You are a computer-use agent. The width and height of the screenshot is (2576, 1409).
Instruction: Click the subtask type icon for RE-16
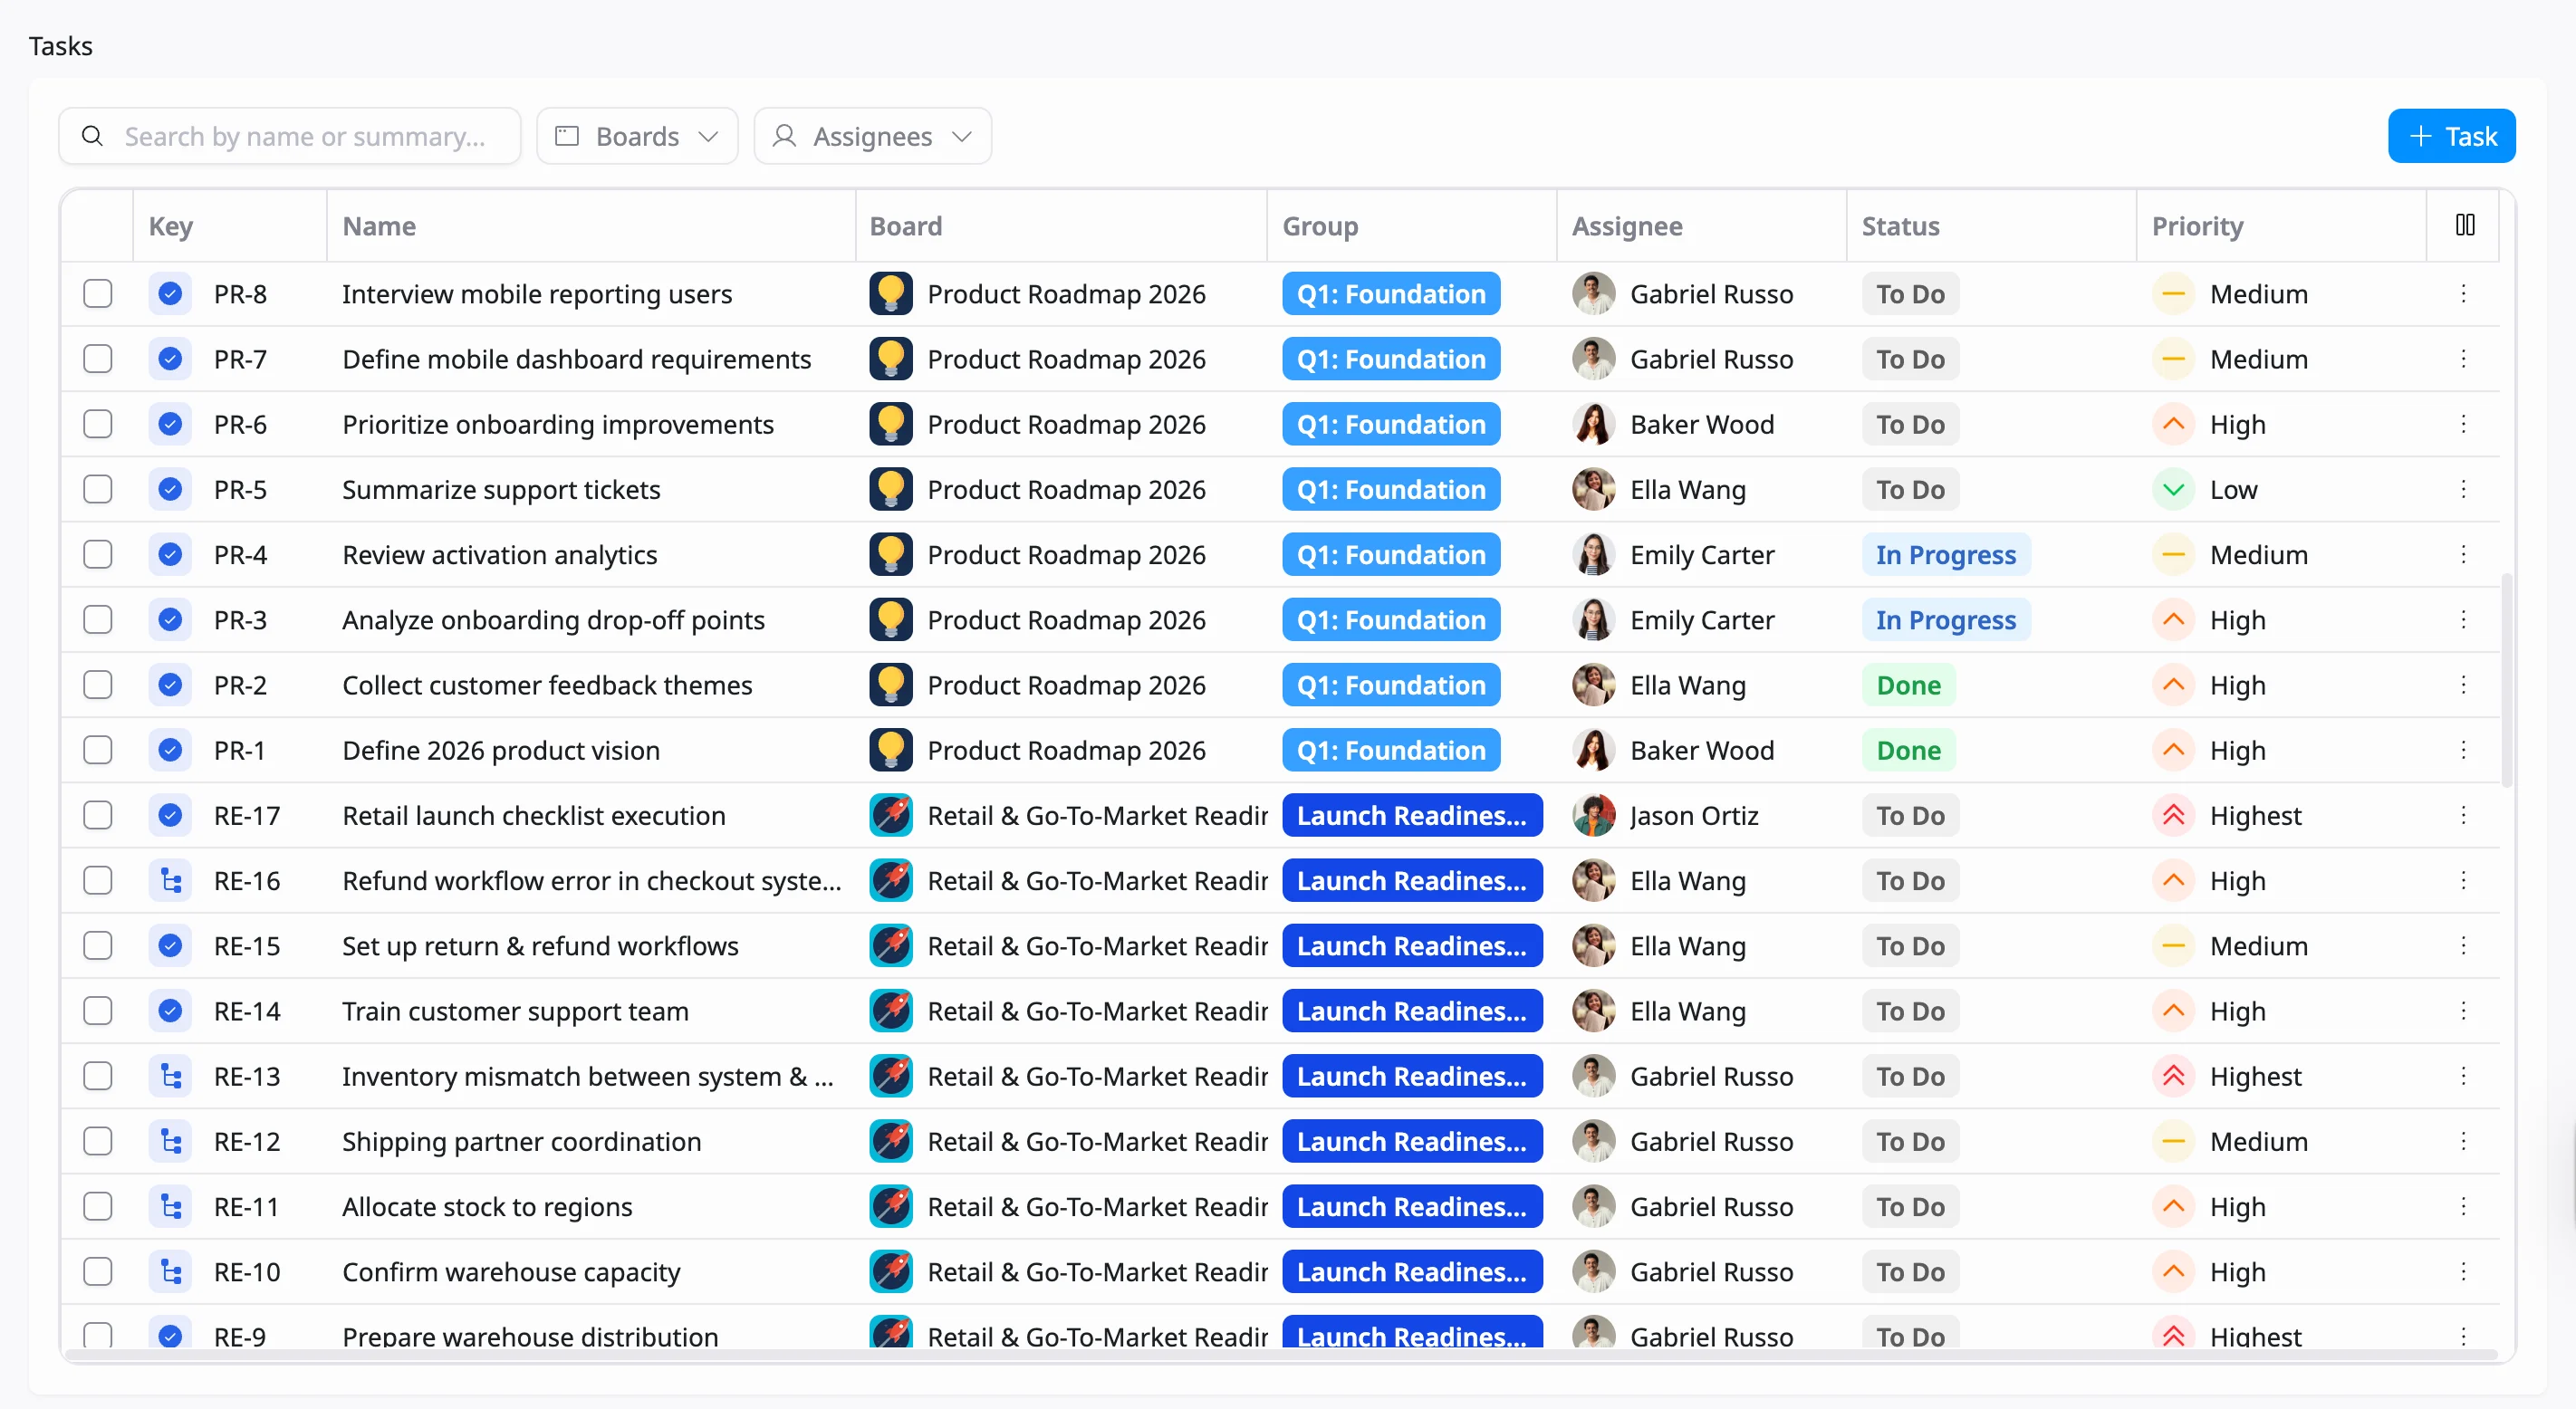(x=170, y=880)
